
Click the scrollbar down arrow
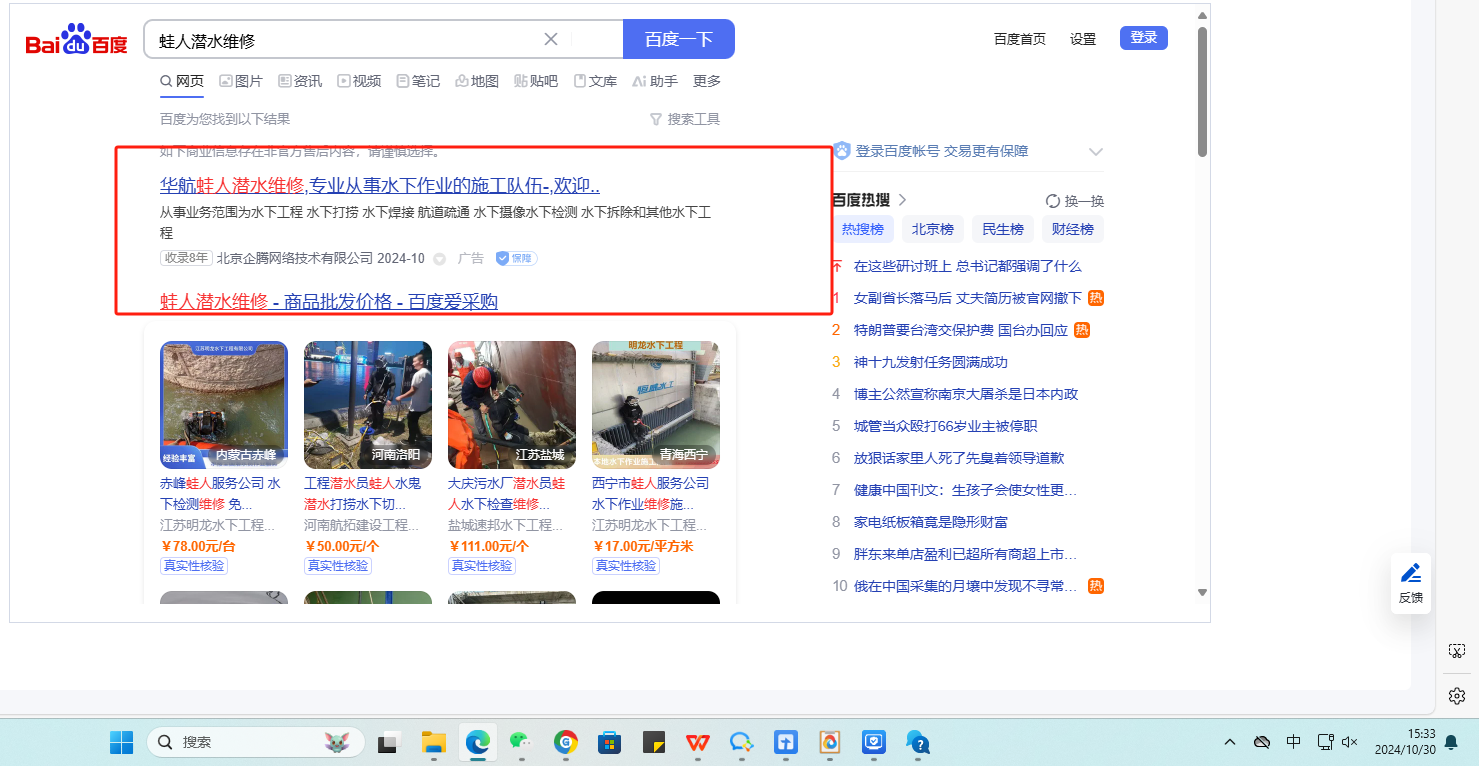(x=1203, y=592)
